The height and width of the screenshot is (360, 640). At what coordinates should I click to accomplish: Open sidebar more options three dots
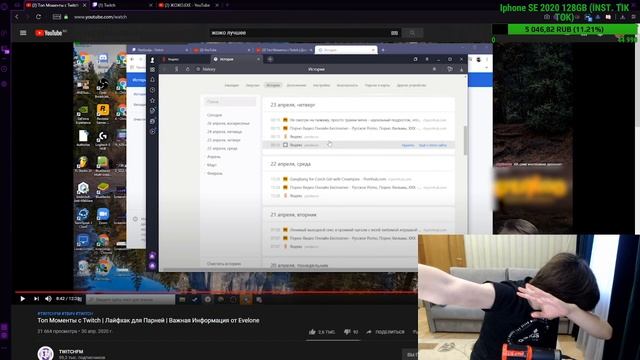[4, 348]
